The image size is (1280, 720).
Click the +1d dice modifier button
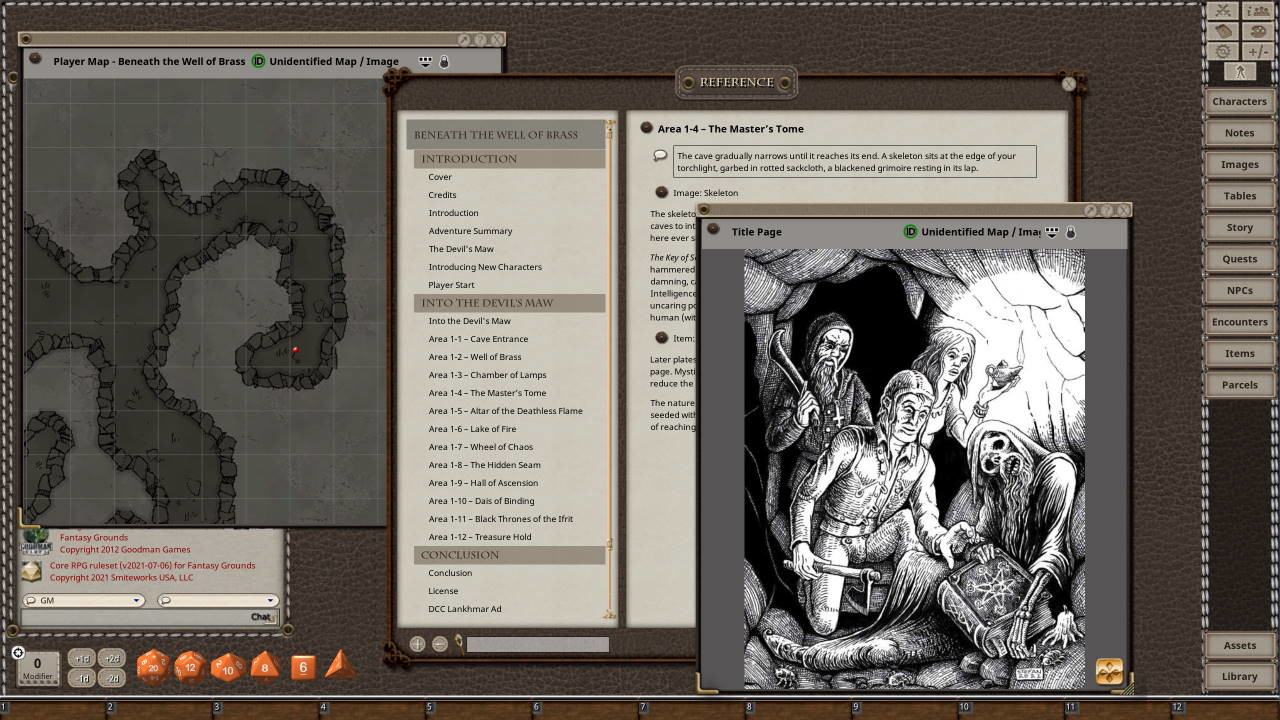click(84, 658)
